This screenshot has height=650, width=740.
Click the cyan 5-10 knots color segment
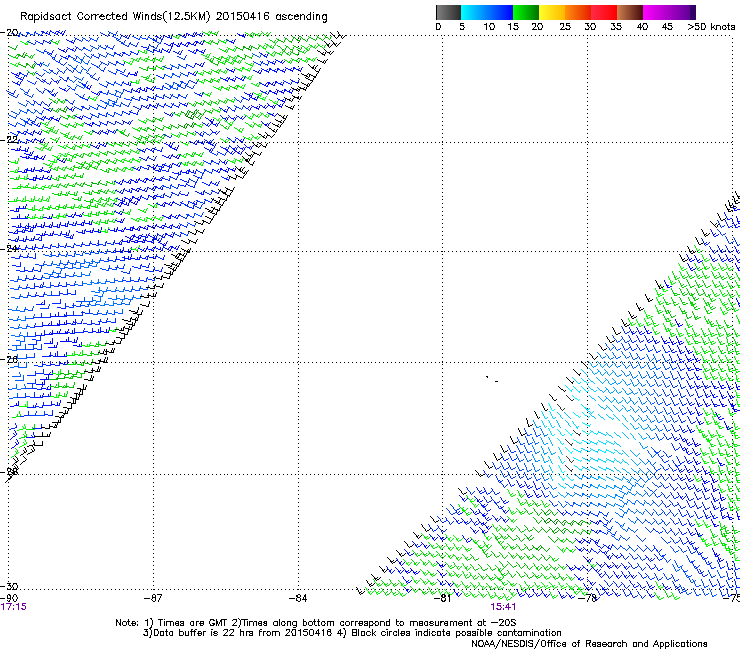474,12
